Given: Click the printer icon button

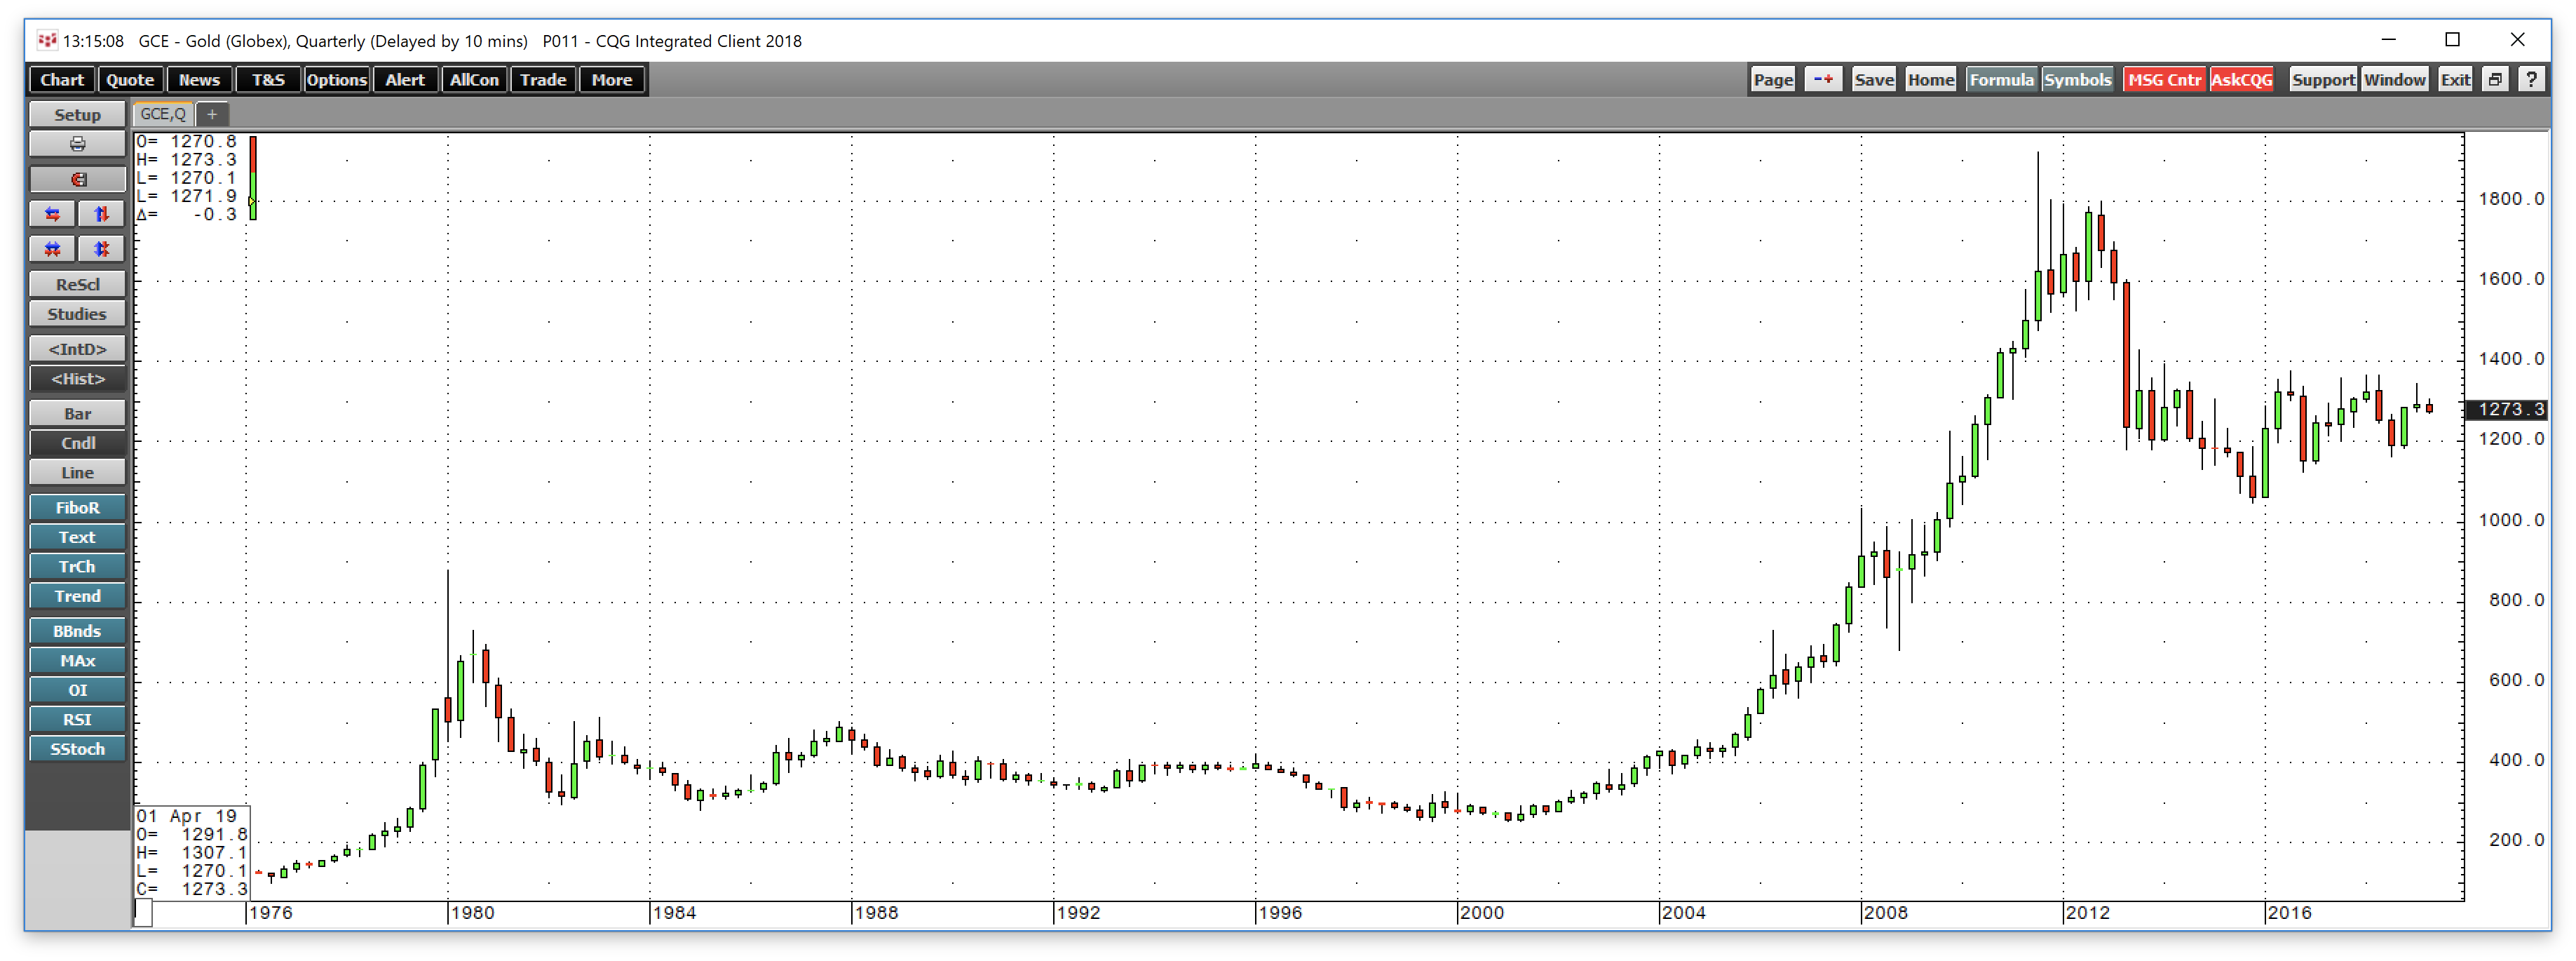Looking at the screenshot, I should 77,144.
